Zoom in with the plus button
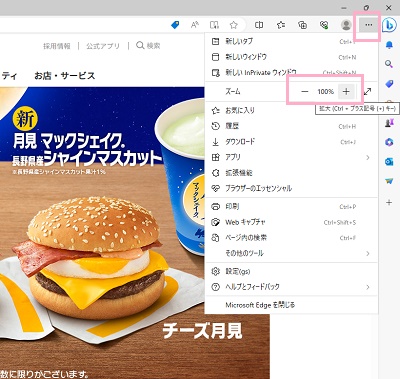Screen dimensions: 400x379 (346, 91)
